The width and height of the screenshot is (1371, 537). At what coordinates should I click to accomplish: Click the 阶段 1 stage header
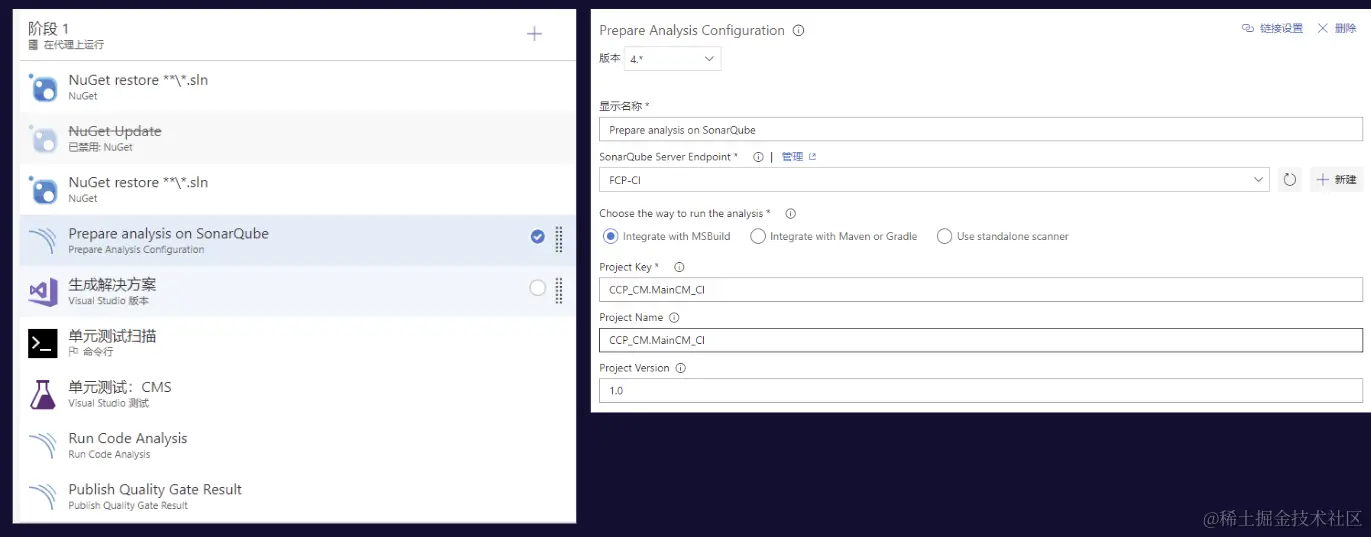298,35
